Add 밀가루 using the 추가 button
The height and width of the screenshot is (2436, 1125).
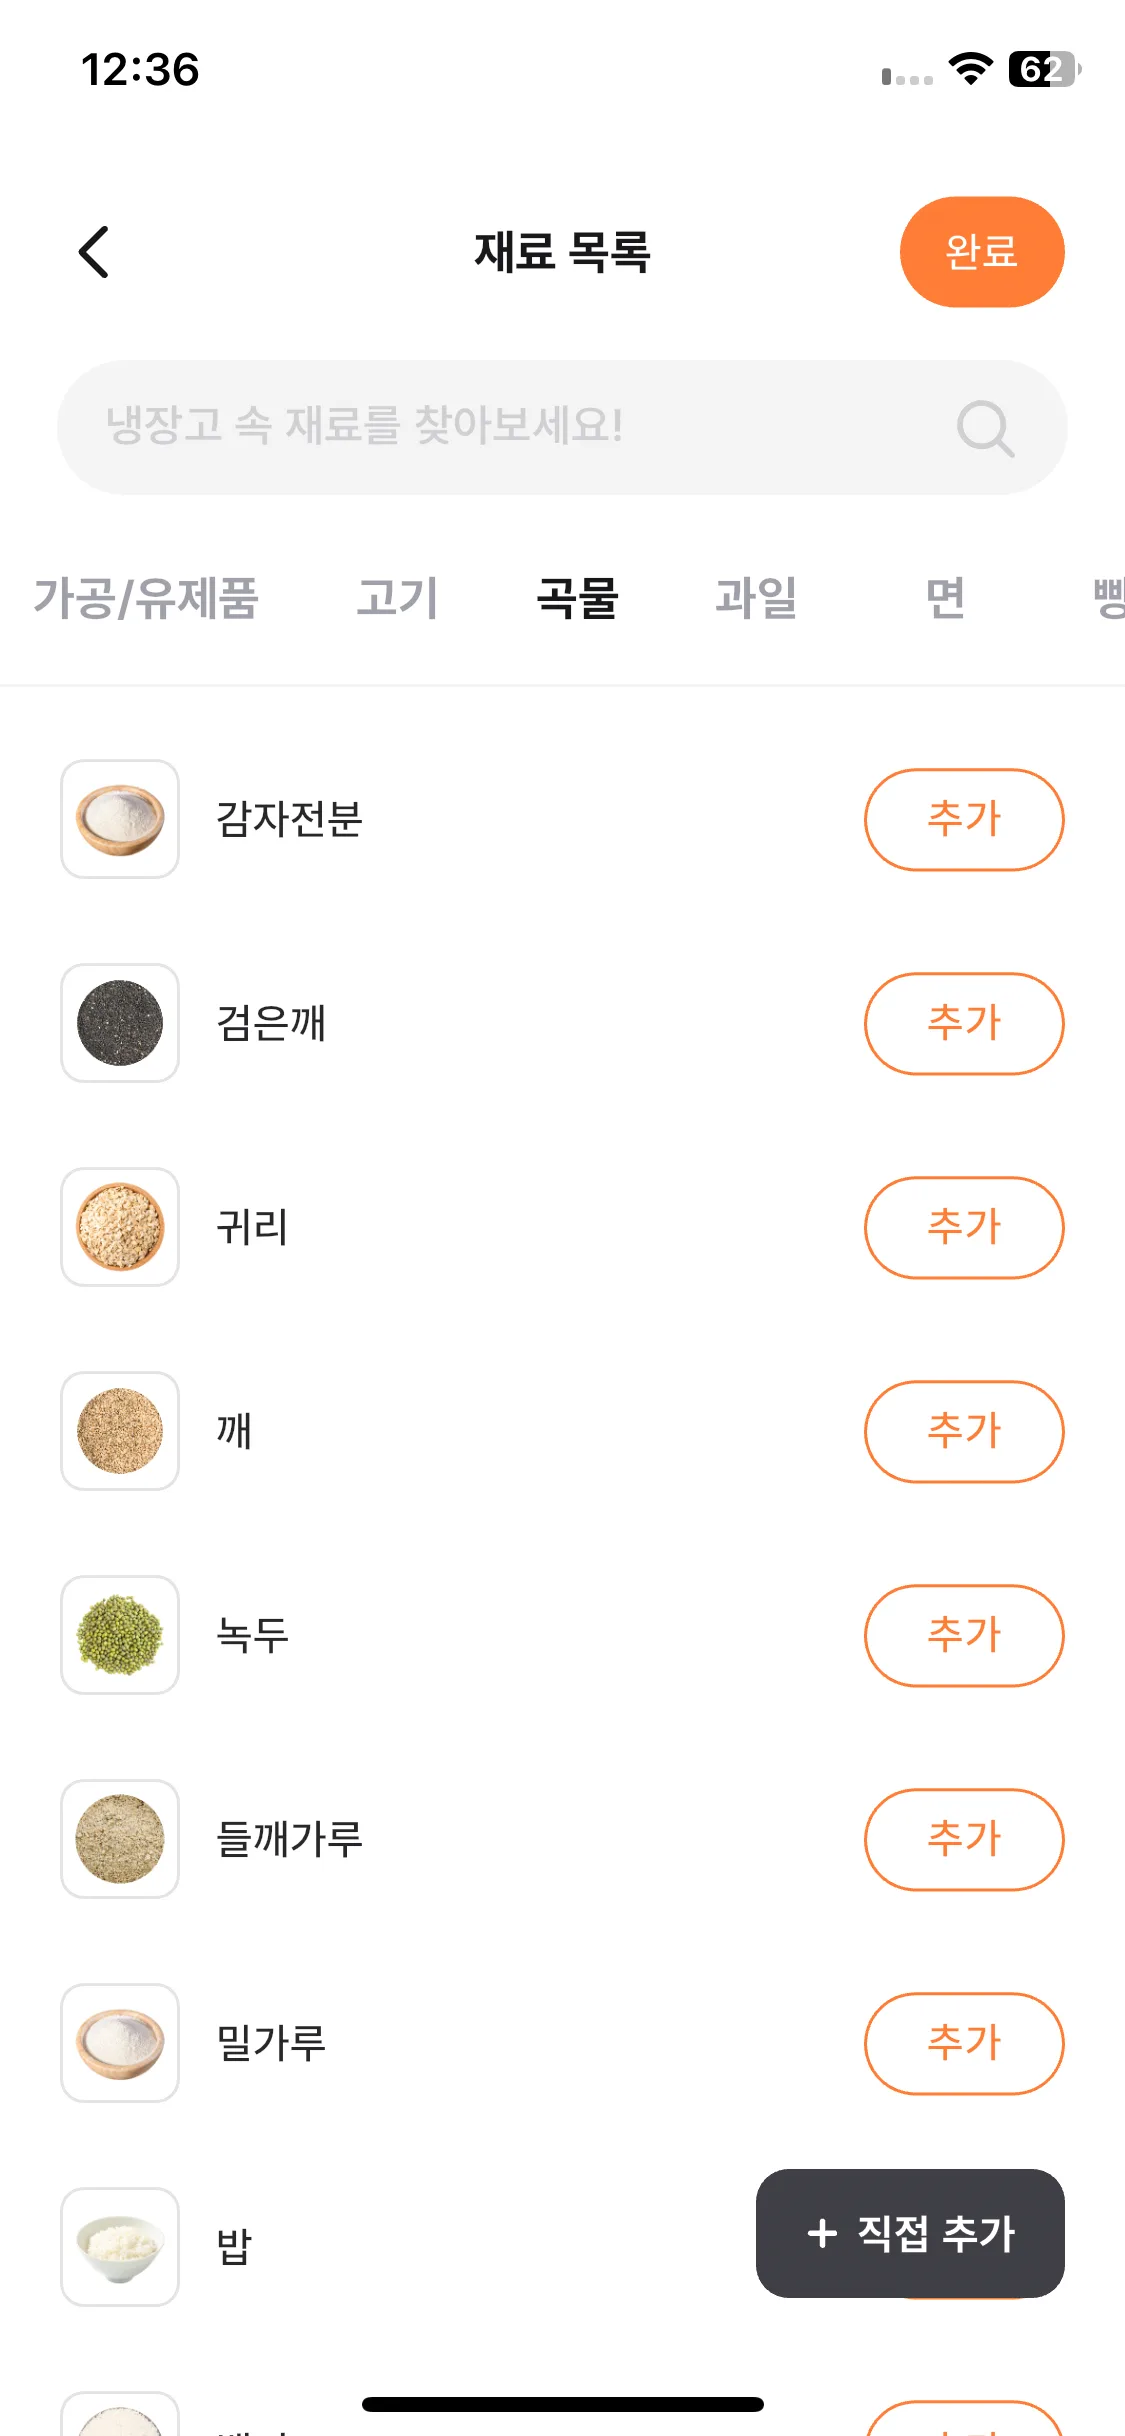(964, 2043)
